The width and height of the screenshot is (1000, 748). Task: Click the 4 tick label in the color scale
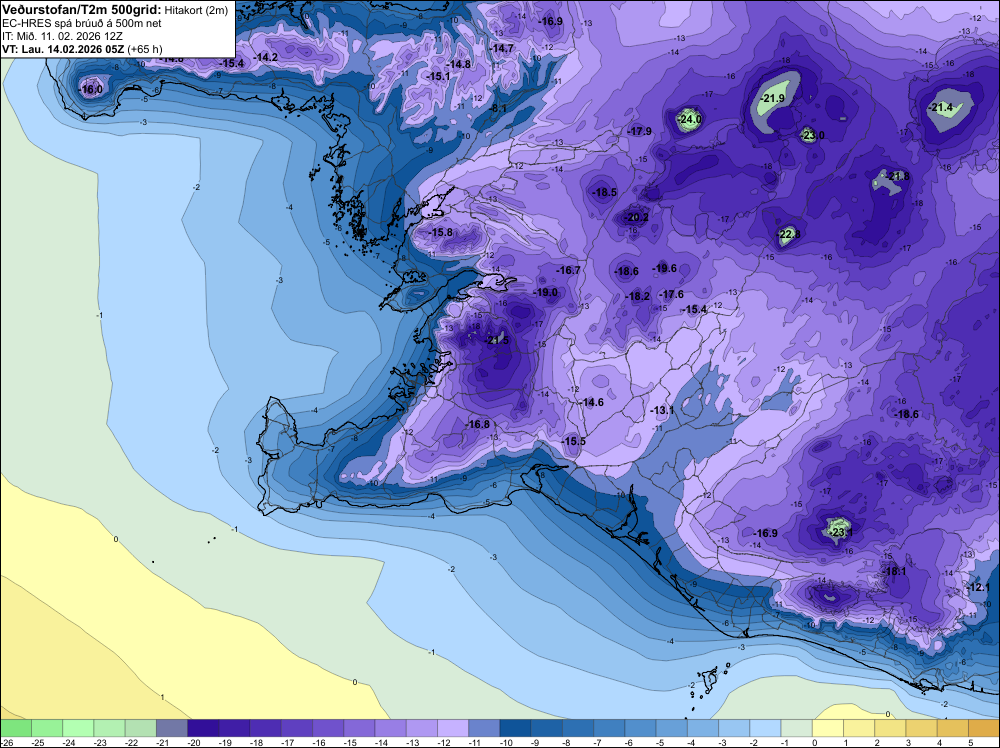pos(939,743)
